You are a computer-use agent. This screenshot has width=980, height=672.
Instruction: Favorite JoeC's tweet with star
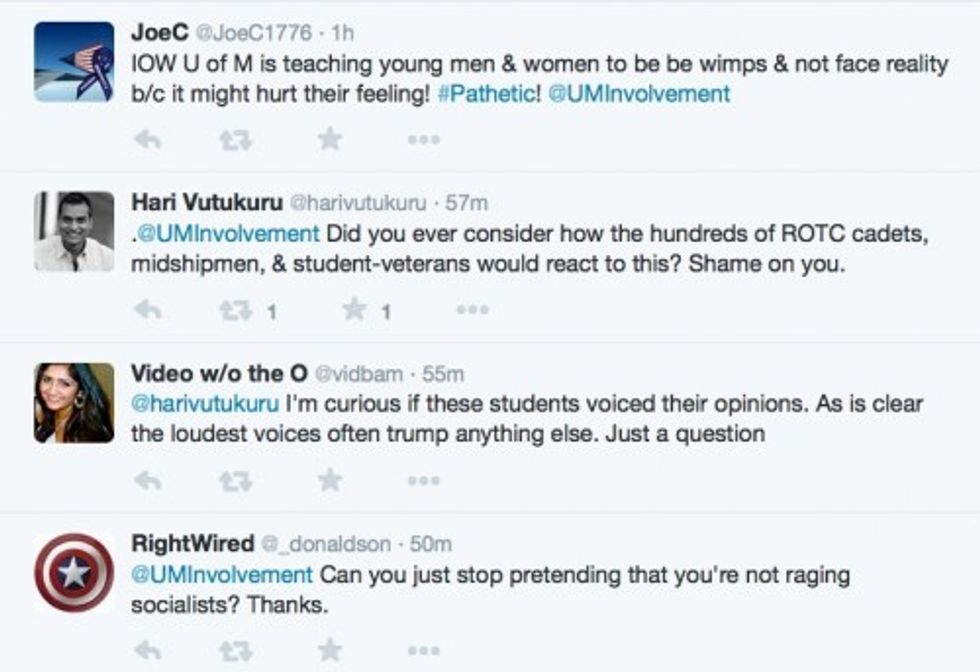pos(329,140)
